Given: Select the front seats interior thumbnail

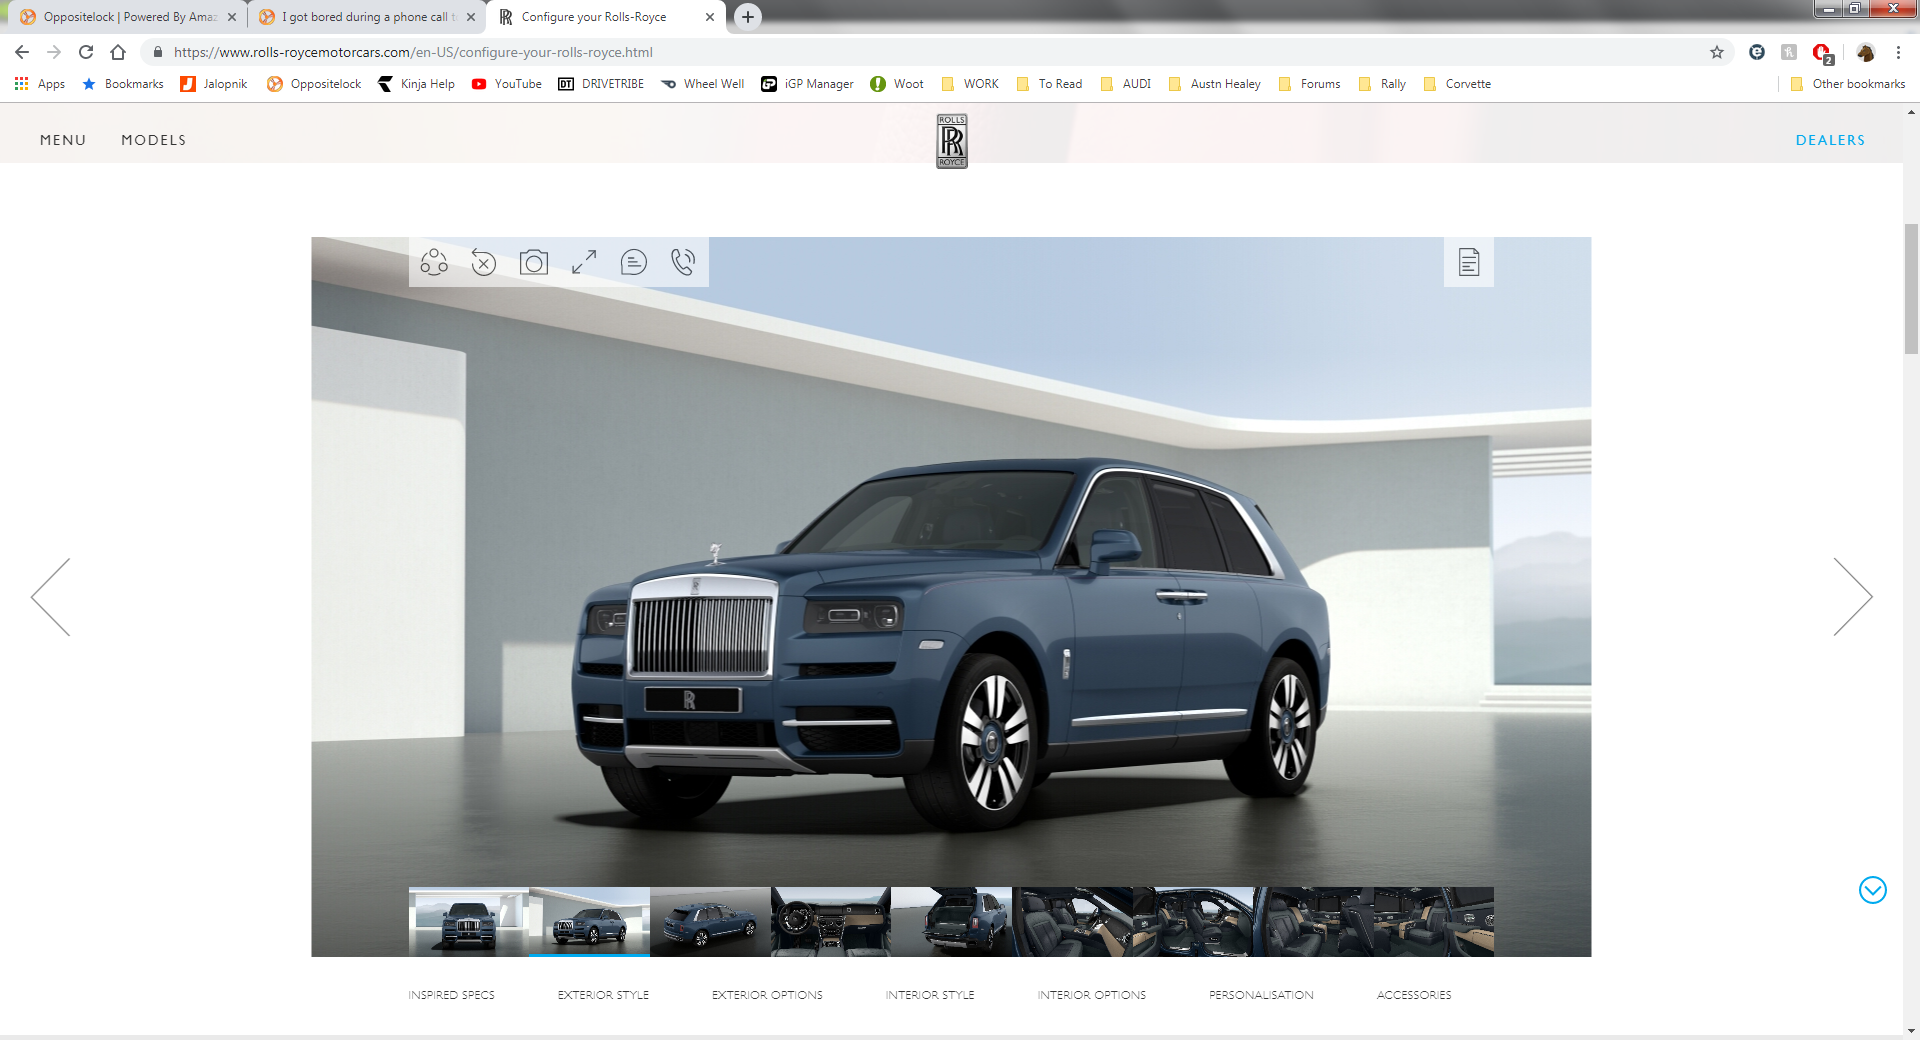Looking at the screenshot, I should (x=1072, y=922).
